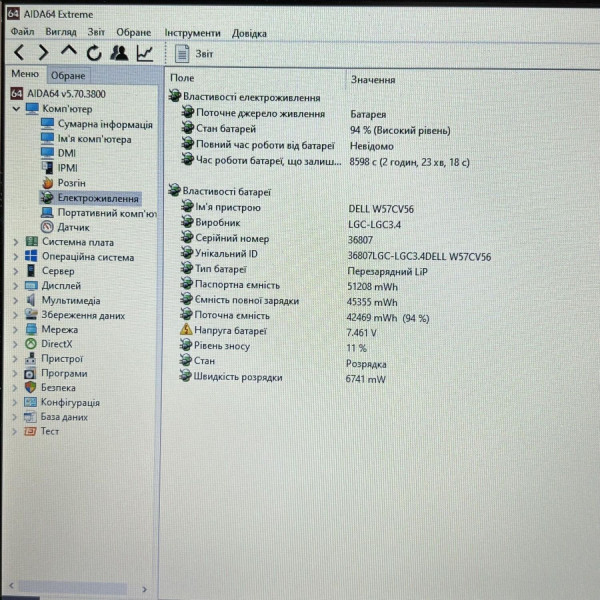Image resolution: width=600 pixels, height=600 pixels.
Task: Expand the Дисплей node
Action: pyautogui.click(x=16, y=286)
